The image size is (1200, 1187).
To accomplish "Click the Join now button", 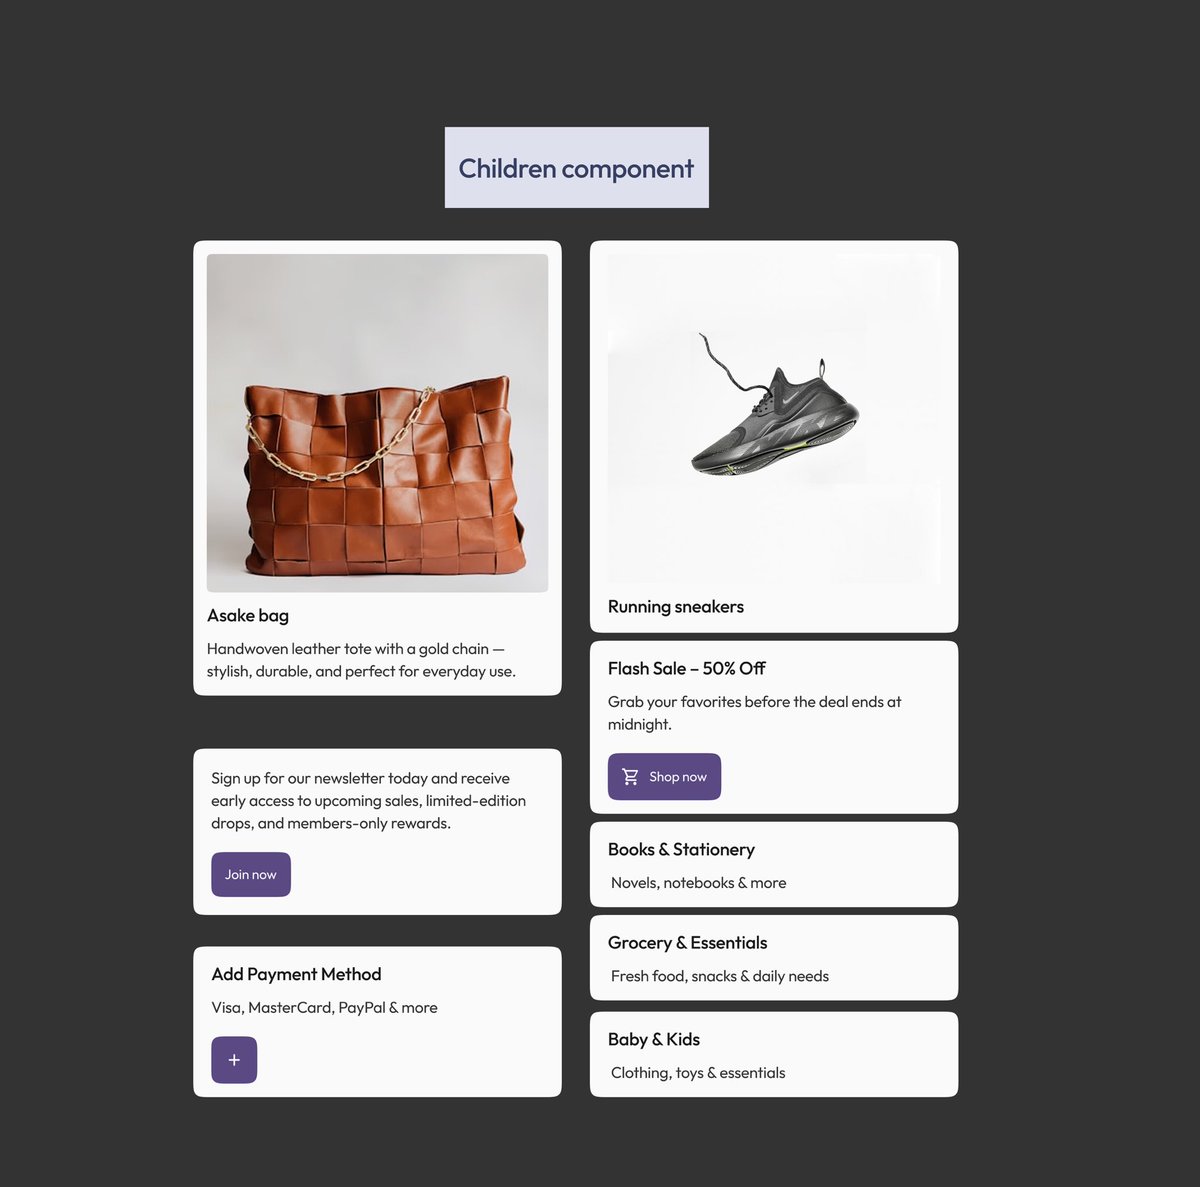I will tap(251, 874).
